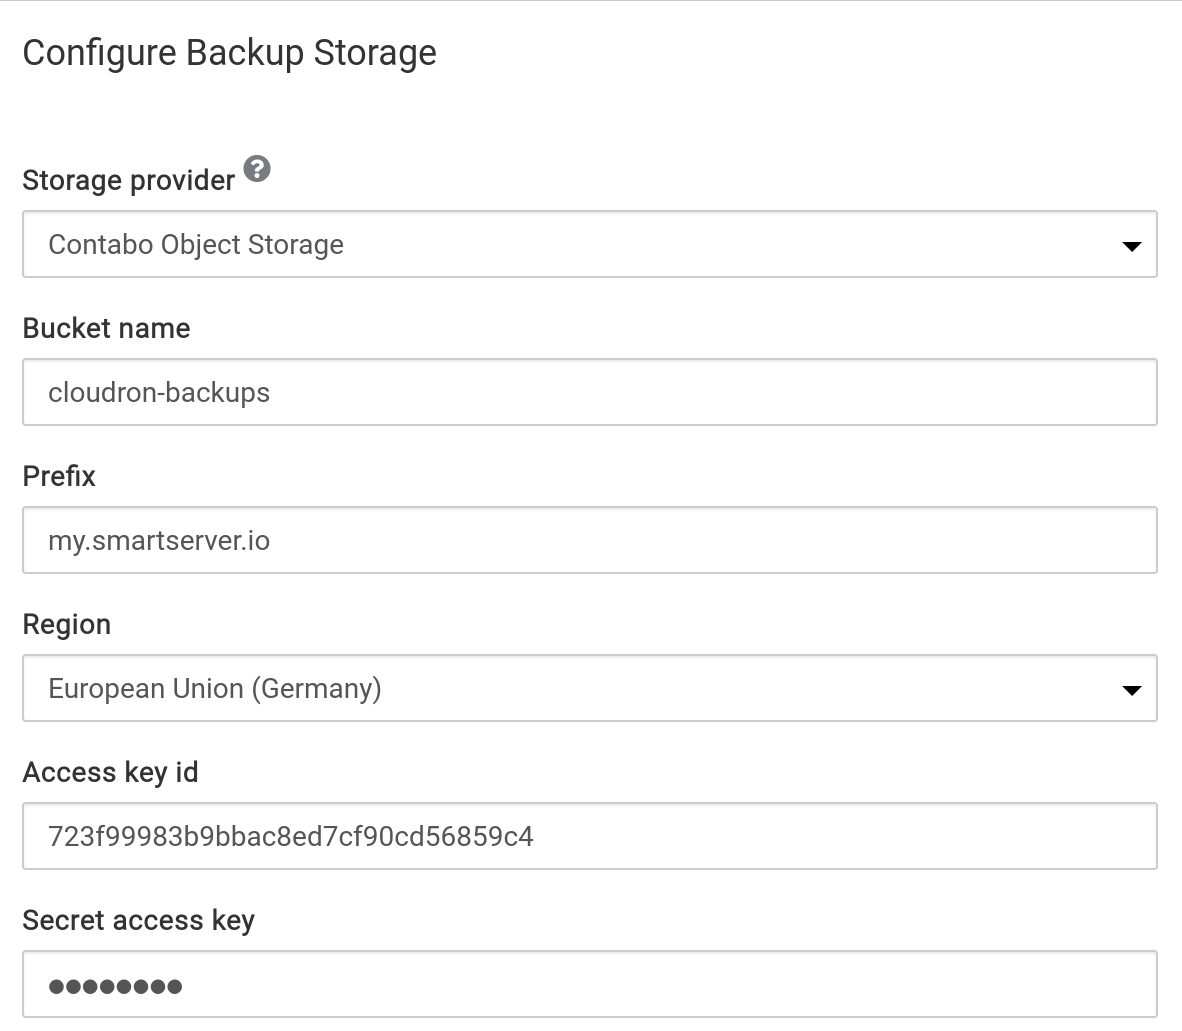Viewport: 1182px width, 1031px height.
Task: Expand the Region dropdown
Action: pyautogui.click(x=589, y=688)
